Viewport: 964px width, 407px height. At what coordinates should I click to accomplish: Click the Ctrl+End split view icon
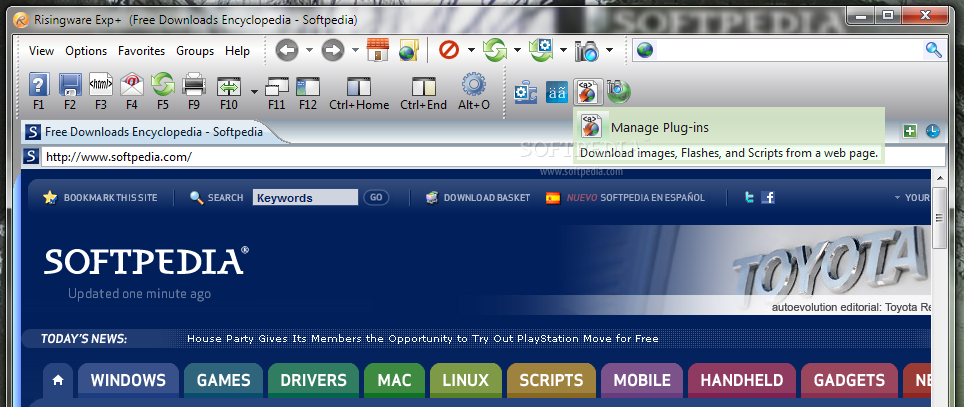click(x=424, y=86)
